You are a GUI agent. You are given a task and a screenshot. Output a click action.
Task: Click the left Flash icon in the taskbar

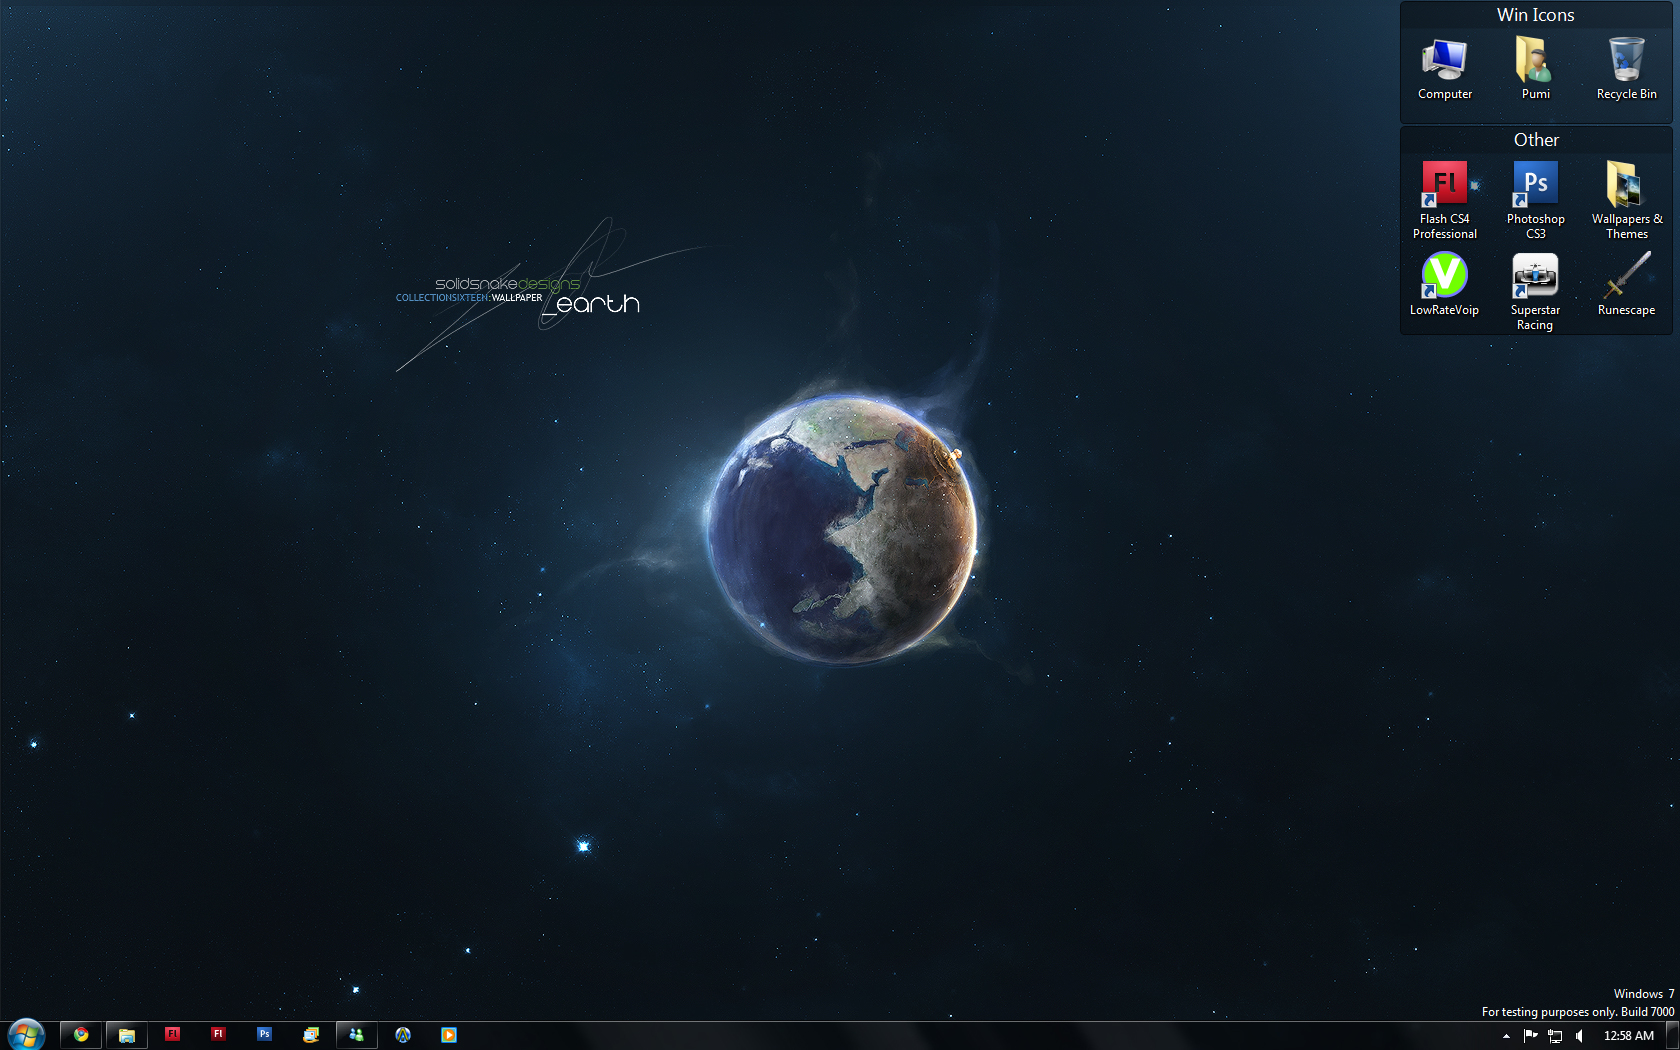point(172,1034)
